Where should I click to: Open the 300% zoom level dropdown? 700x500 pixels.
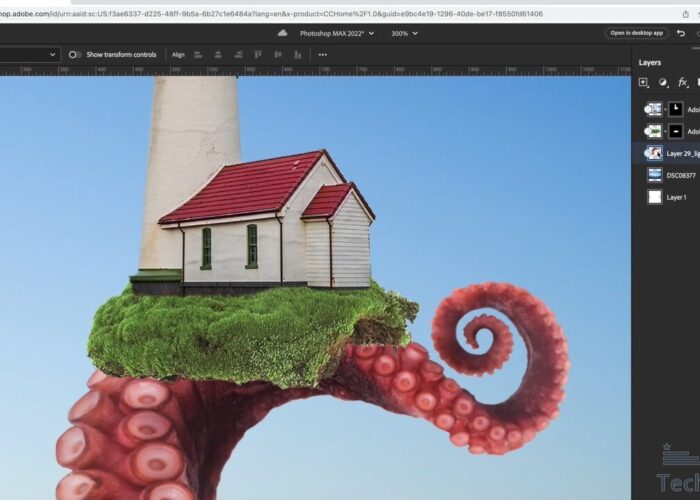[x=404, y=33]
